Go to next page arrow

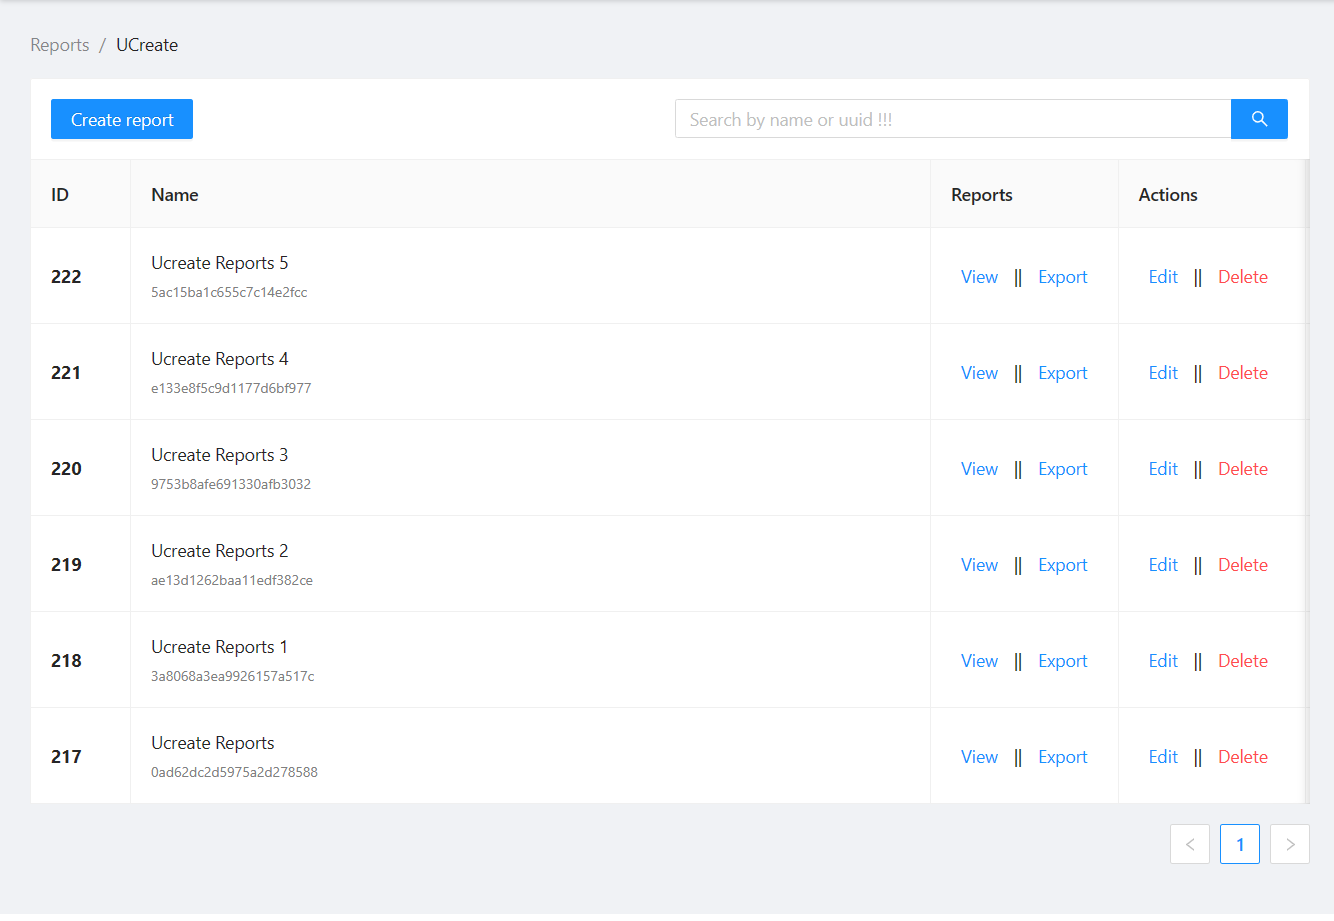(1290, 844)
